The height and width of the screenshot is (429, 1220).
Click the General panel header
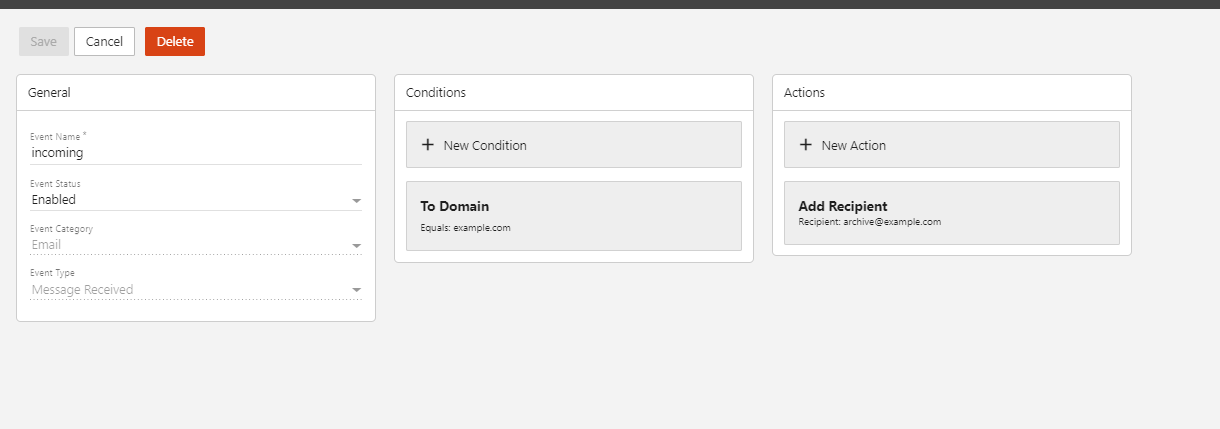click(196, 92)
